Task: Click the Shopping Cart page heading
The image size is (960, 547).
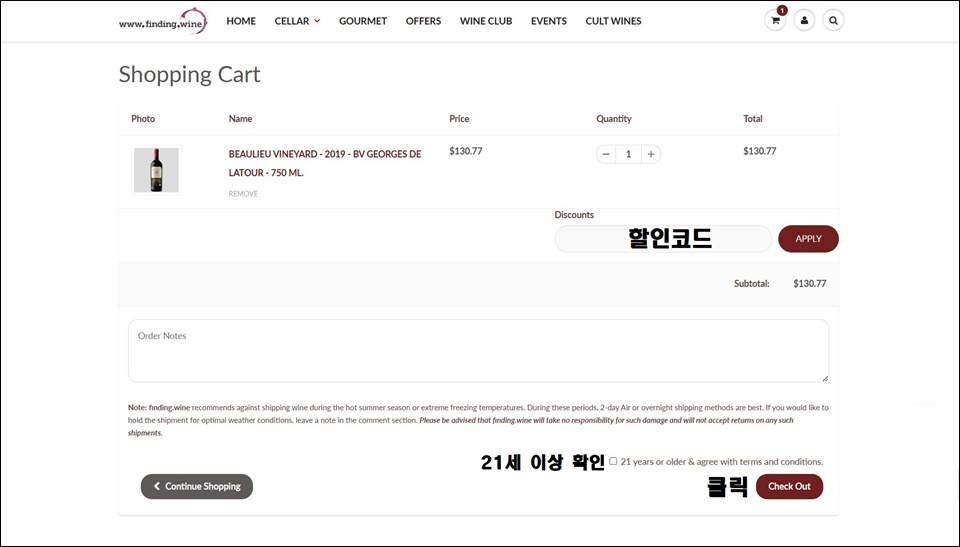Action: [x=189, y=75]
